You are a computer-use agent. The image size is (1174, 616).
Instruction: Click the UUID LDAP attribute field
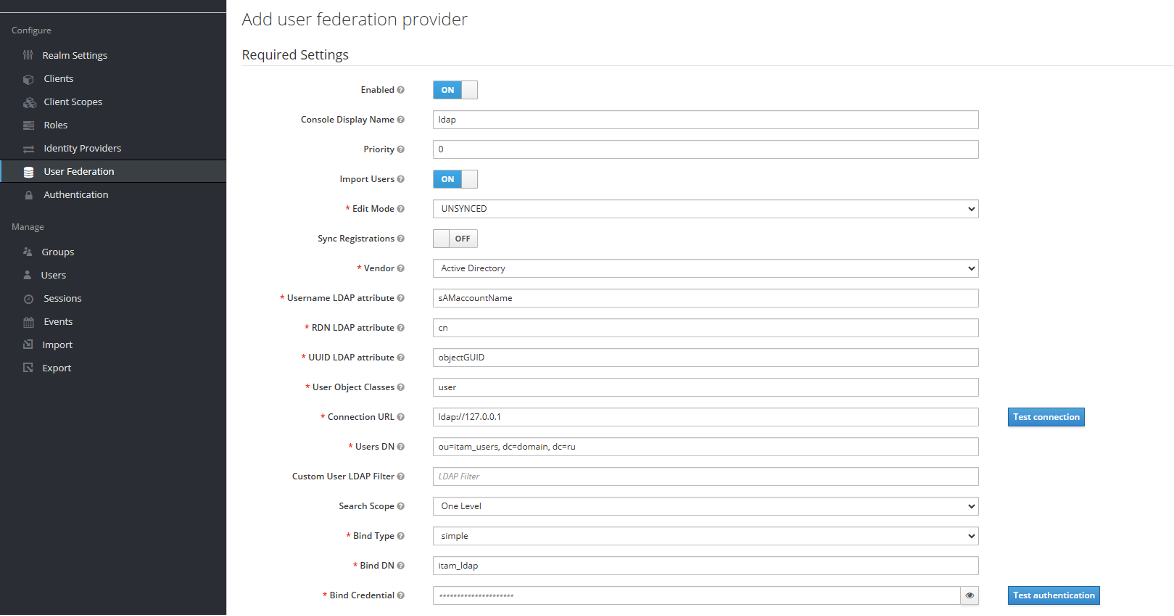tap(705, 358)
